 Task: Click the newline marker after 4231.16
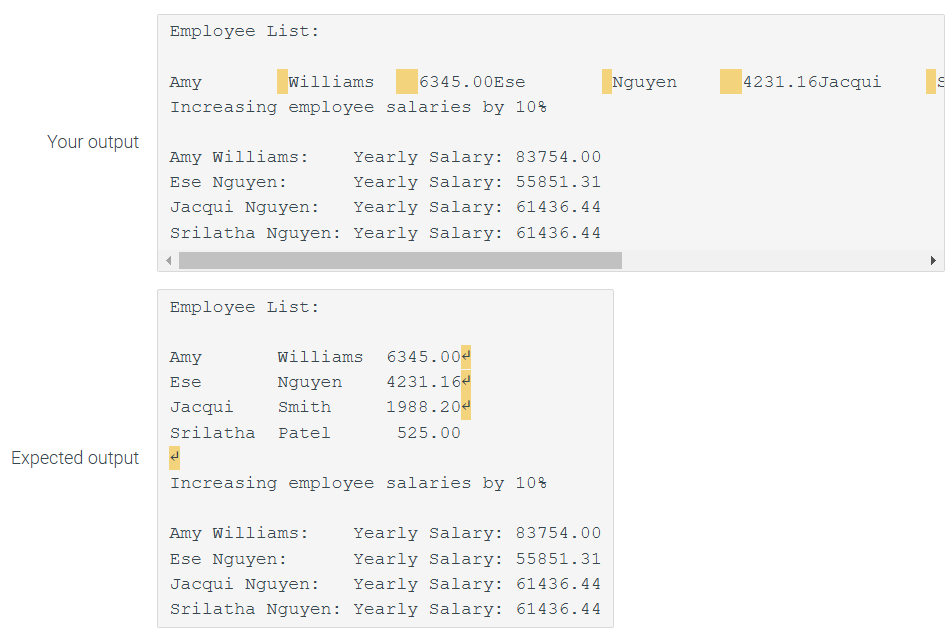(467, 381)
